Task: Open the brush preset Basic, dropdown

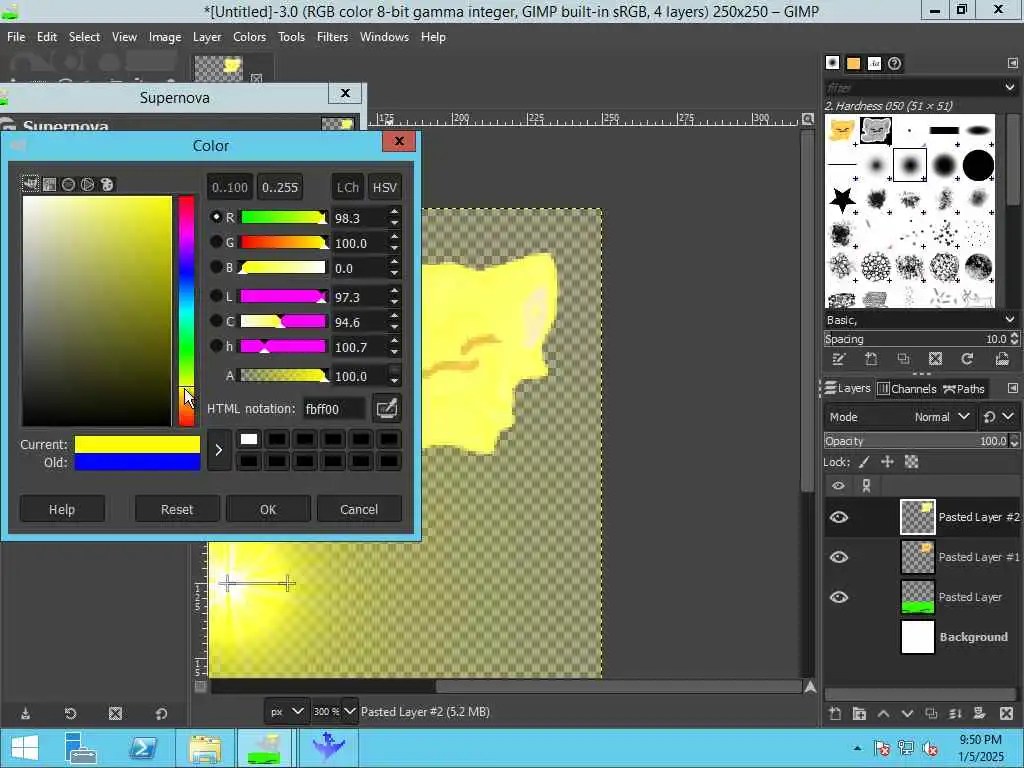Action: tap(921, 320)
